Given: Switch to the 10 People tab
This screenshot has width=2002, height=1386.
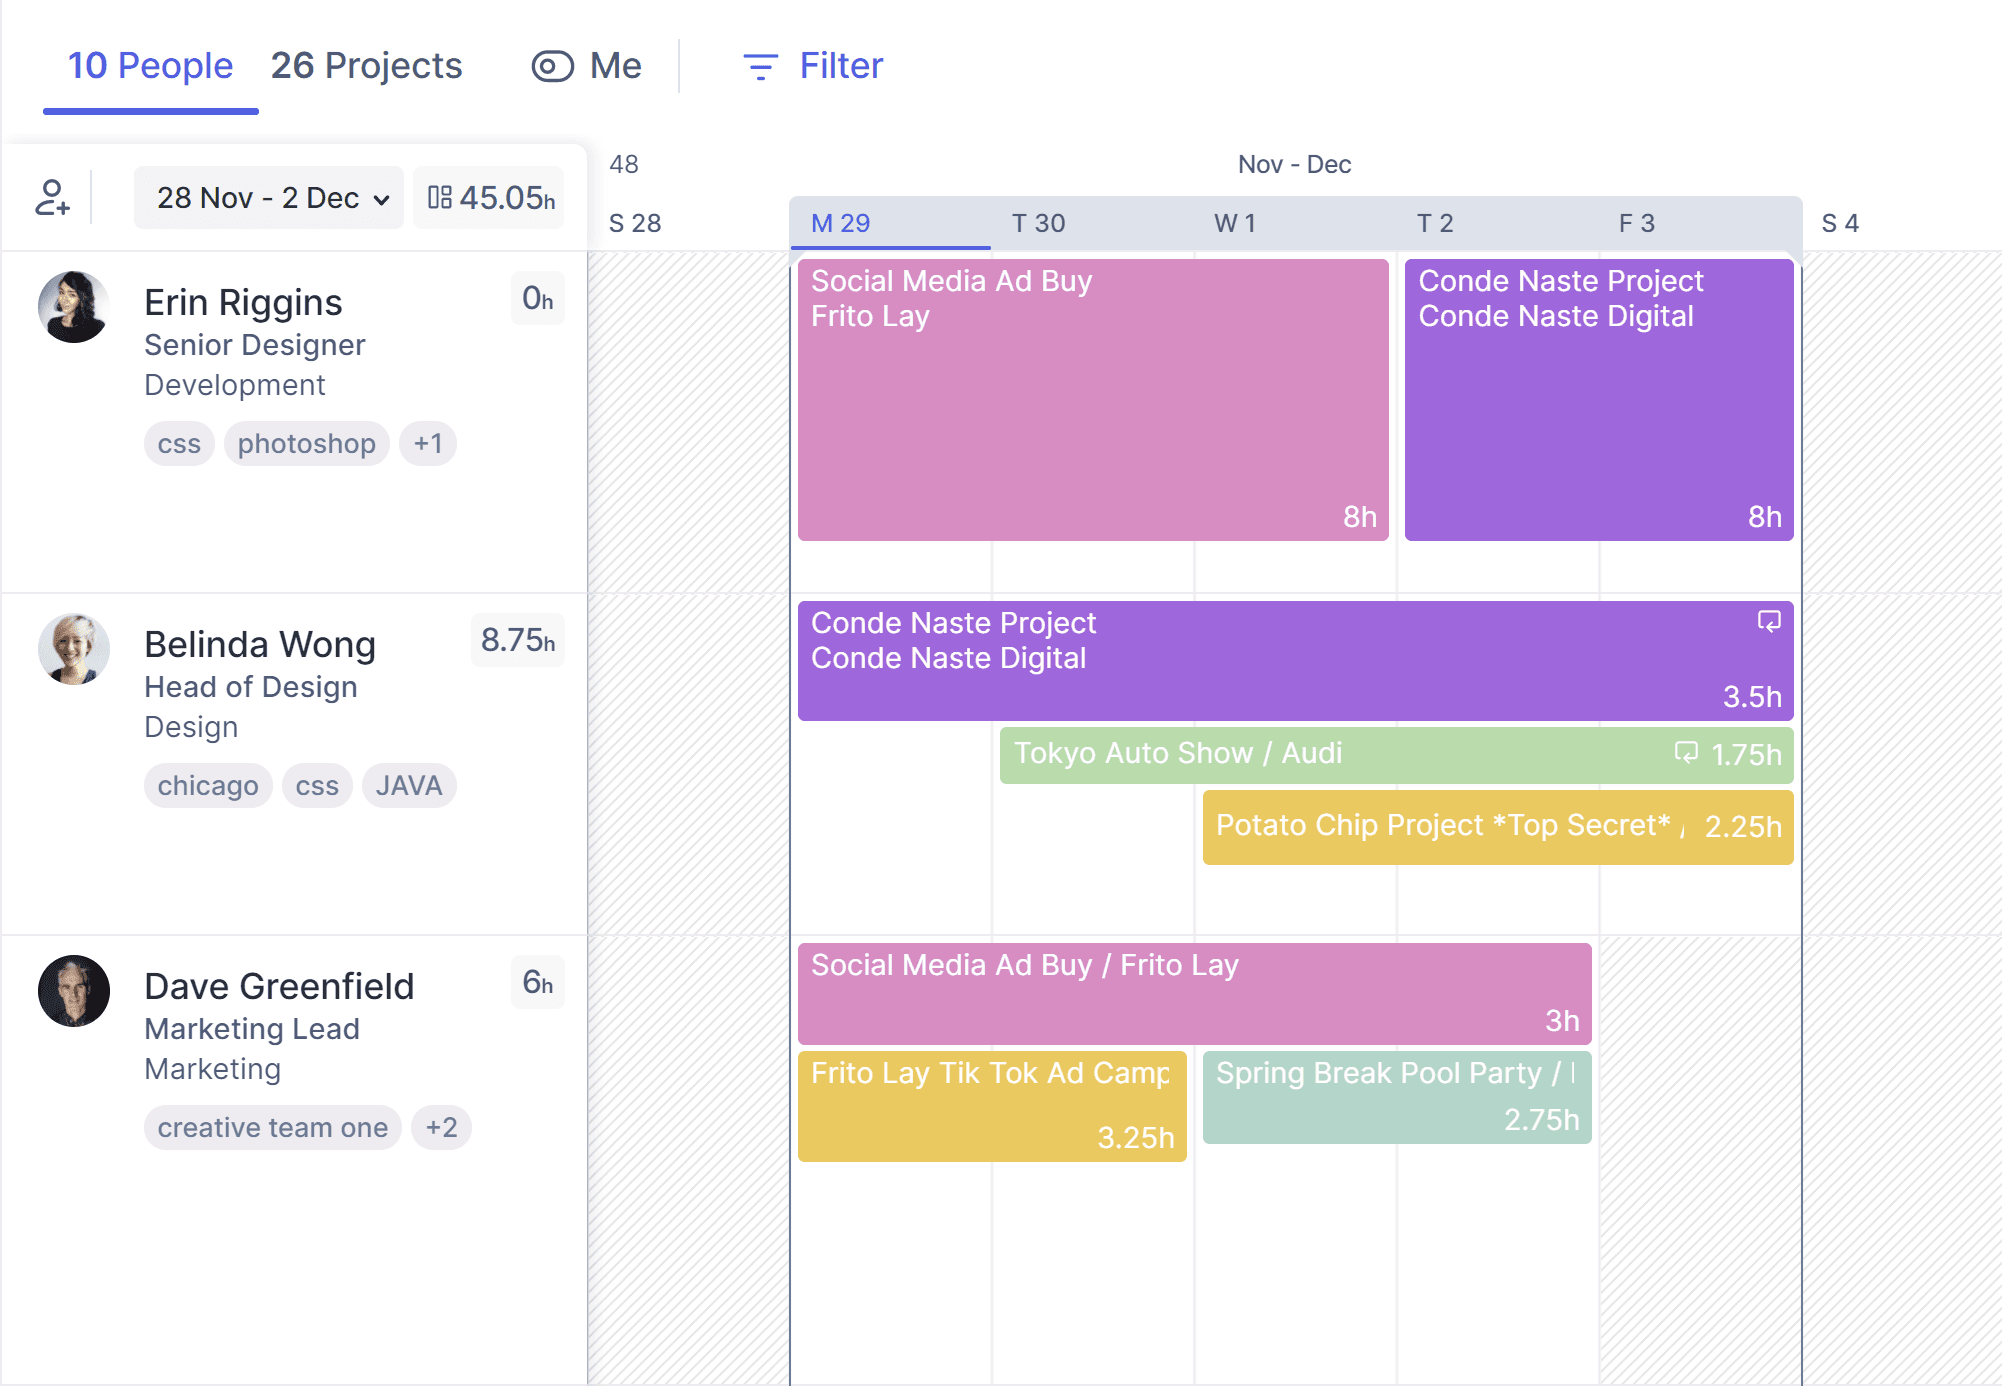Looking at the screenshot, I should click(x=150, y=66).
